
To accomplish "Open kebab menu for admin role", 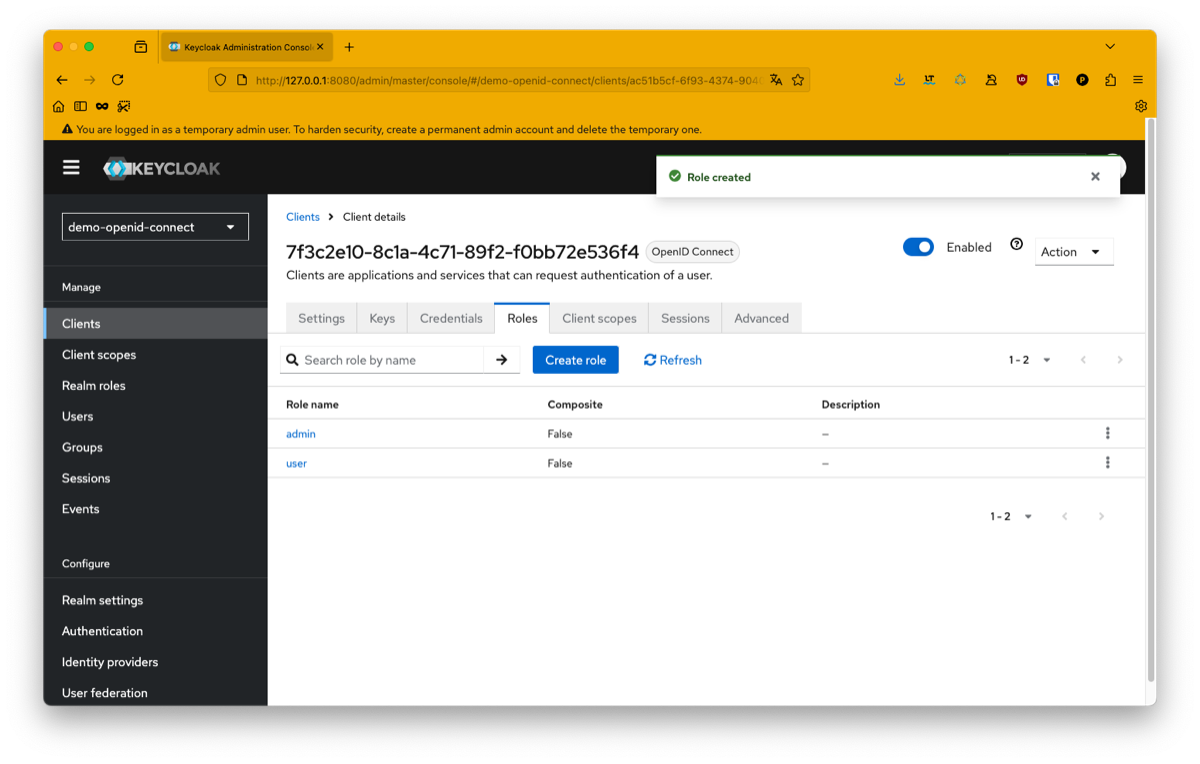I will (x=1107, y=433).
